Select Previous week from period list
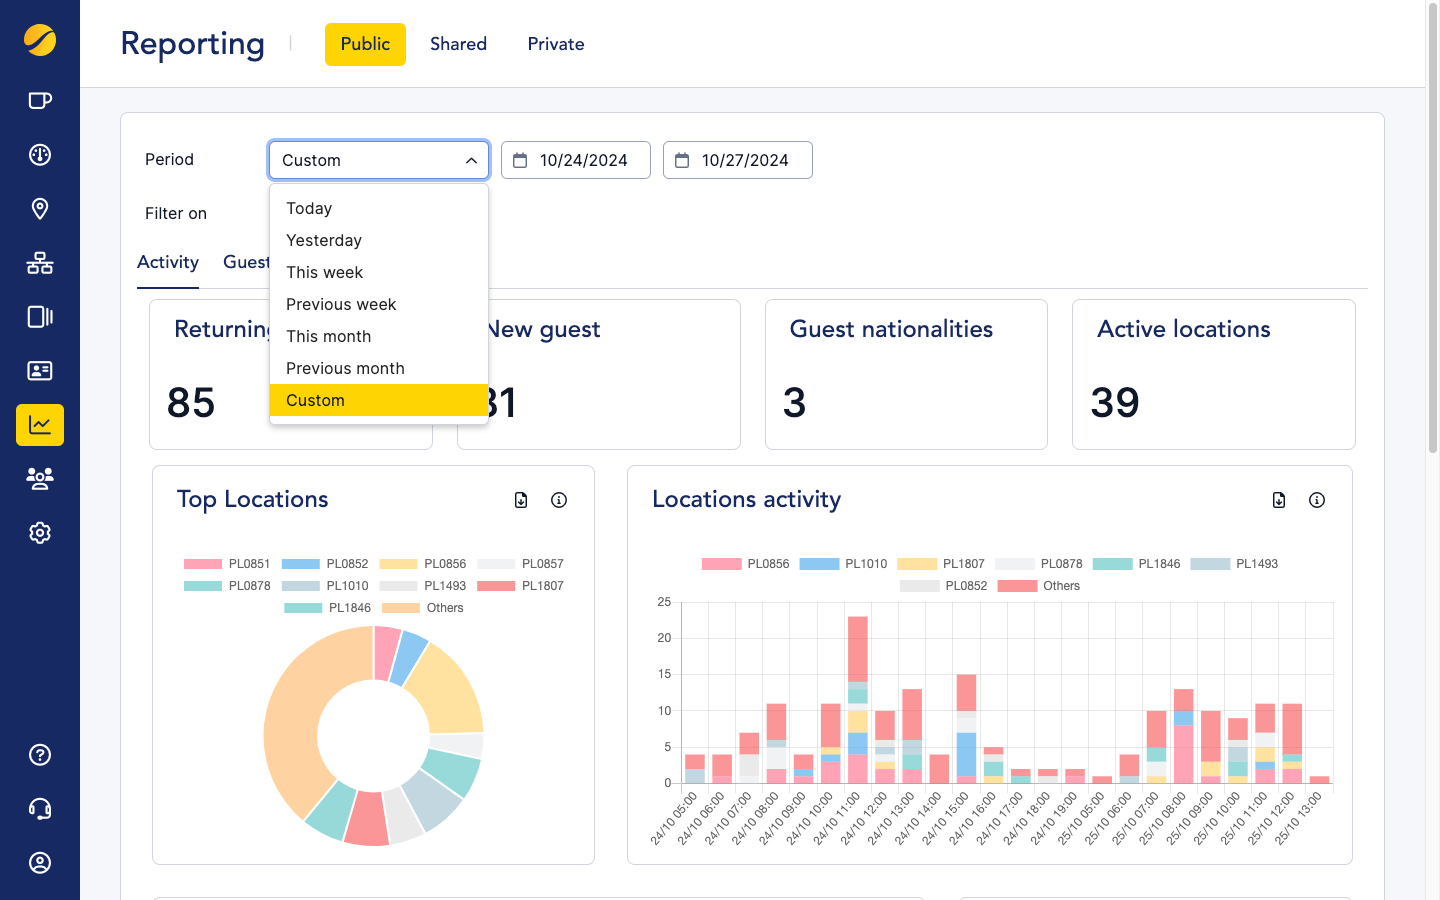 coord(341,304)
